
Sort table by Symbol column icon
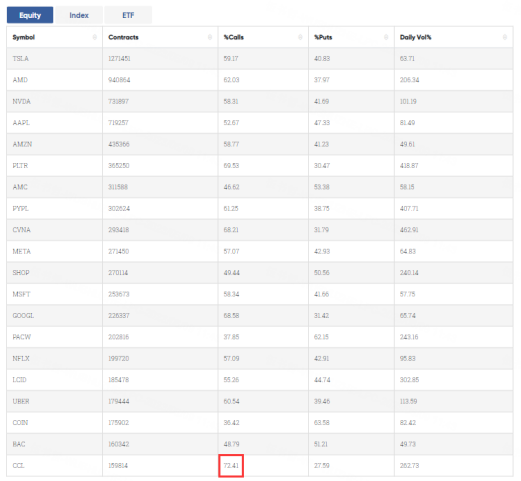[95, 37]
